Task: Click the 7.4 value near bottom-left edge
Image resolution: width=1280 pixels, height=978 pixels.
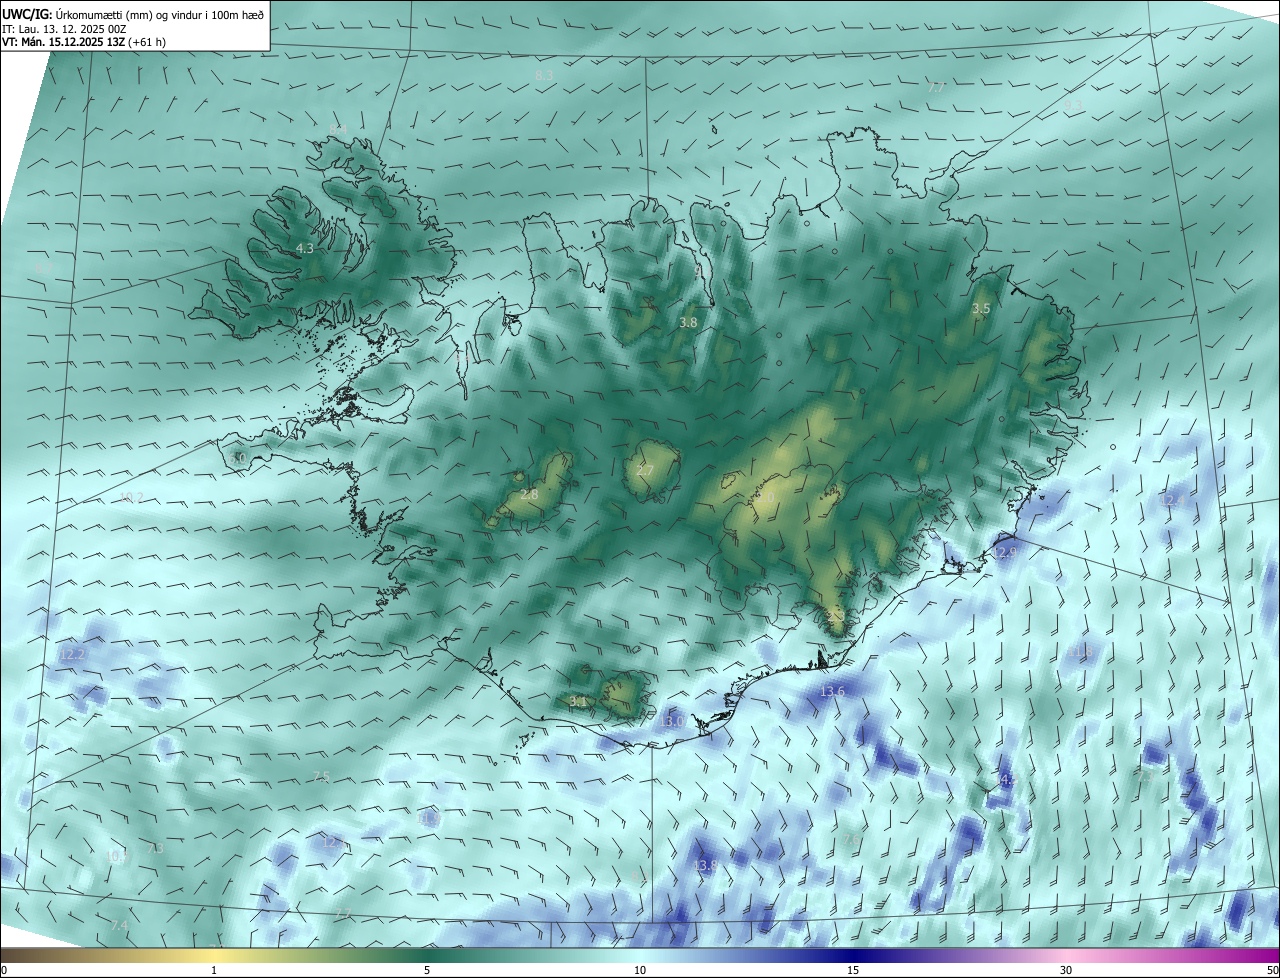Action: click(x=119, y=926)
